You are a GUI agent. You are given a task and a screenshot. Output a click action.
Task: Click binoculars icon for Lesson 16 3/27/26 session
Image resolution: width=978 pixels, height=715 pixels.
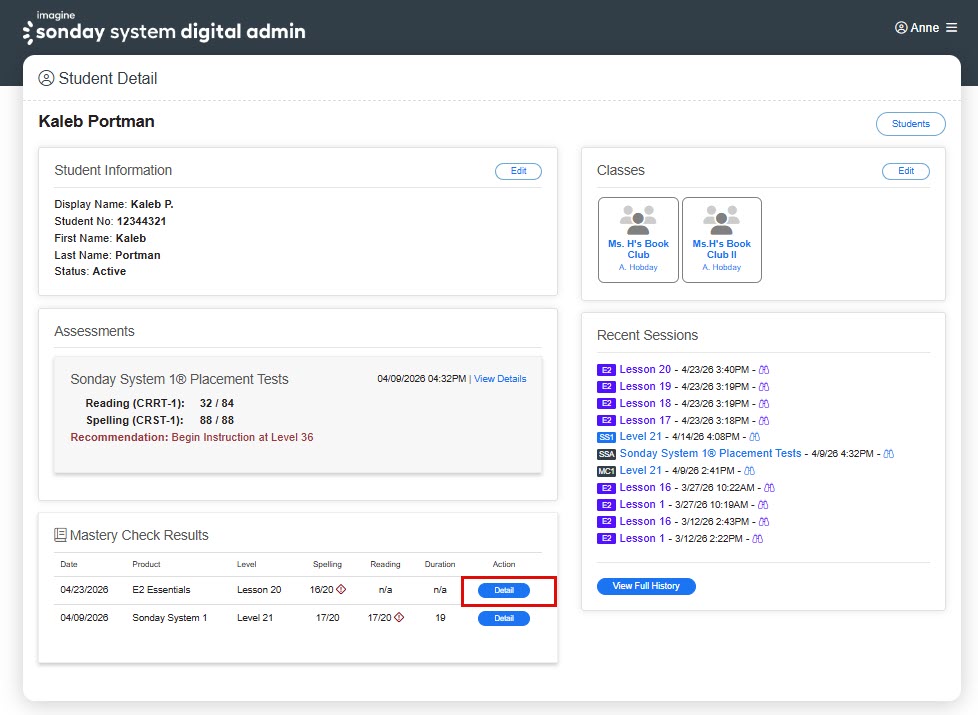coord(770,488)
